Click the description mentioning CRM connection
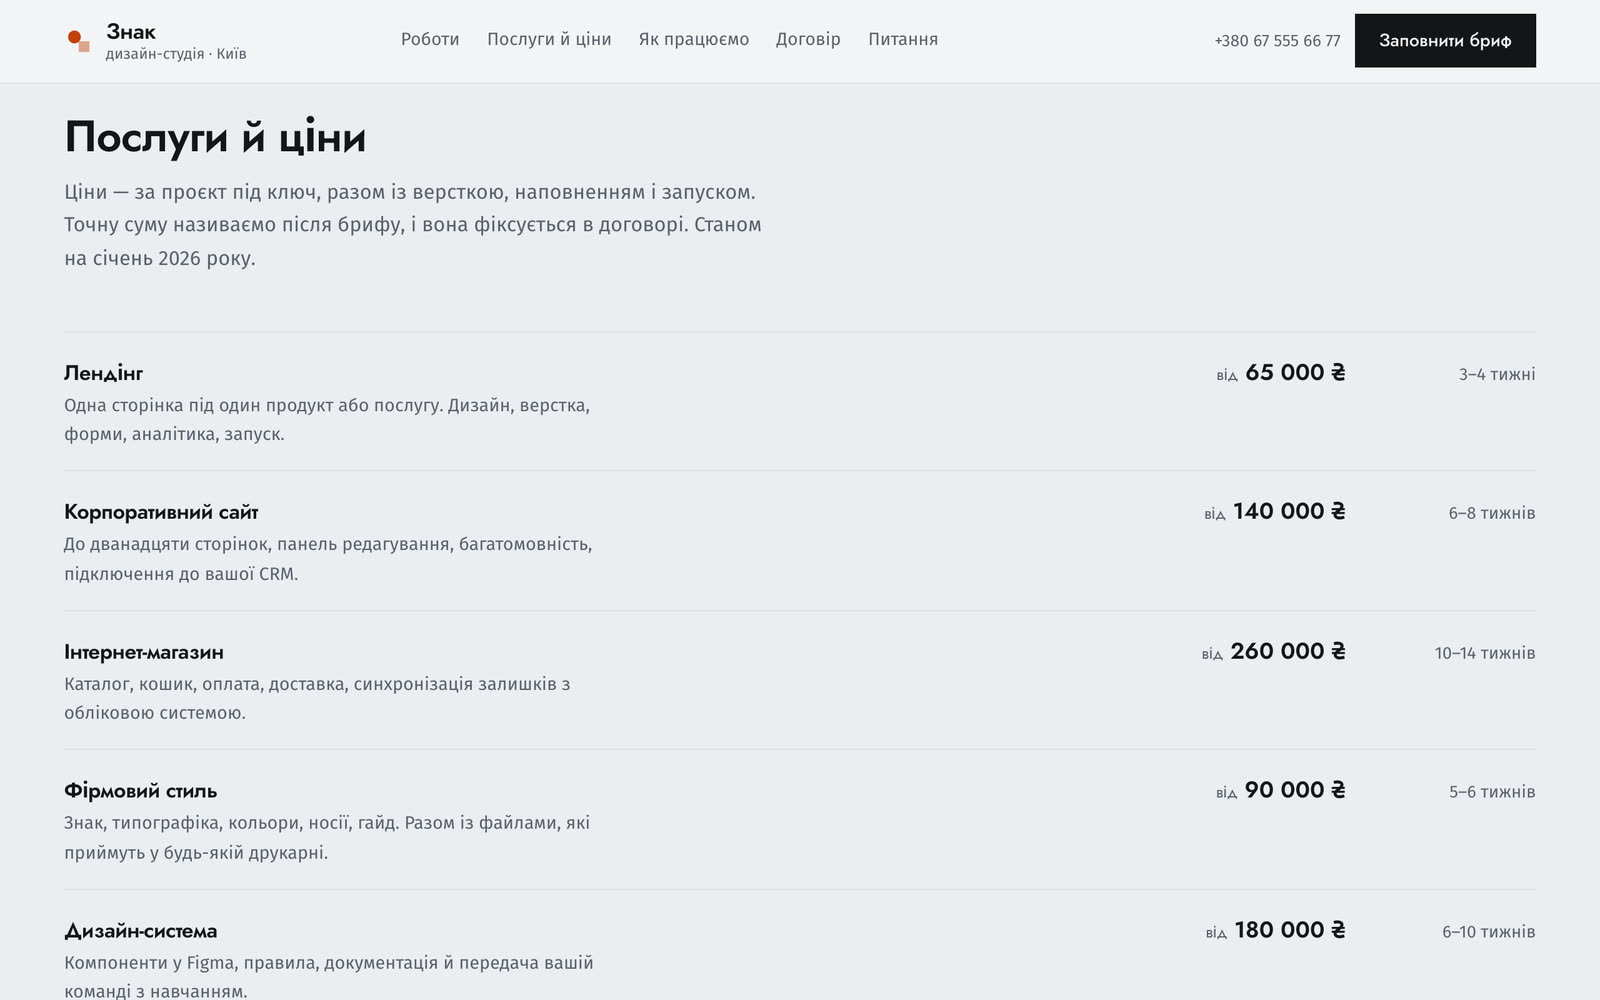Viewport: 1600px width, 1000px height. pos(328,559)
